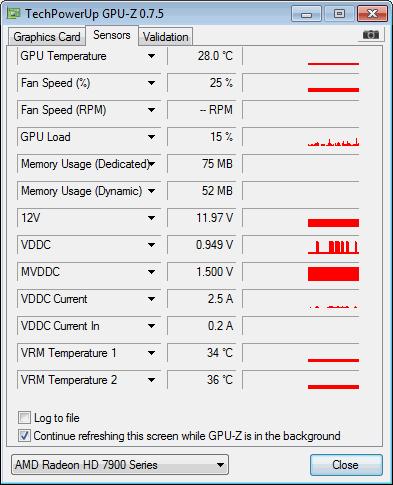Viewport: 393px width, 485px height.
Task: Disable continue refreshing in background checkbox
Action: [x=24, y=436]
